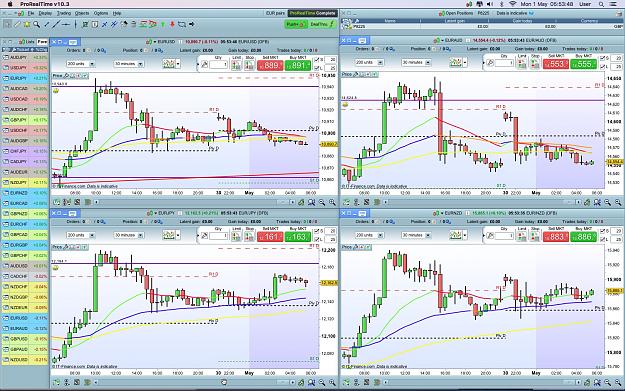Click the red down arrow tool

(172, 24)
